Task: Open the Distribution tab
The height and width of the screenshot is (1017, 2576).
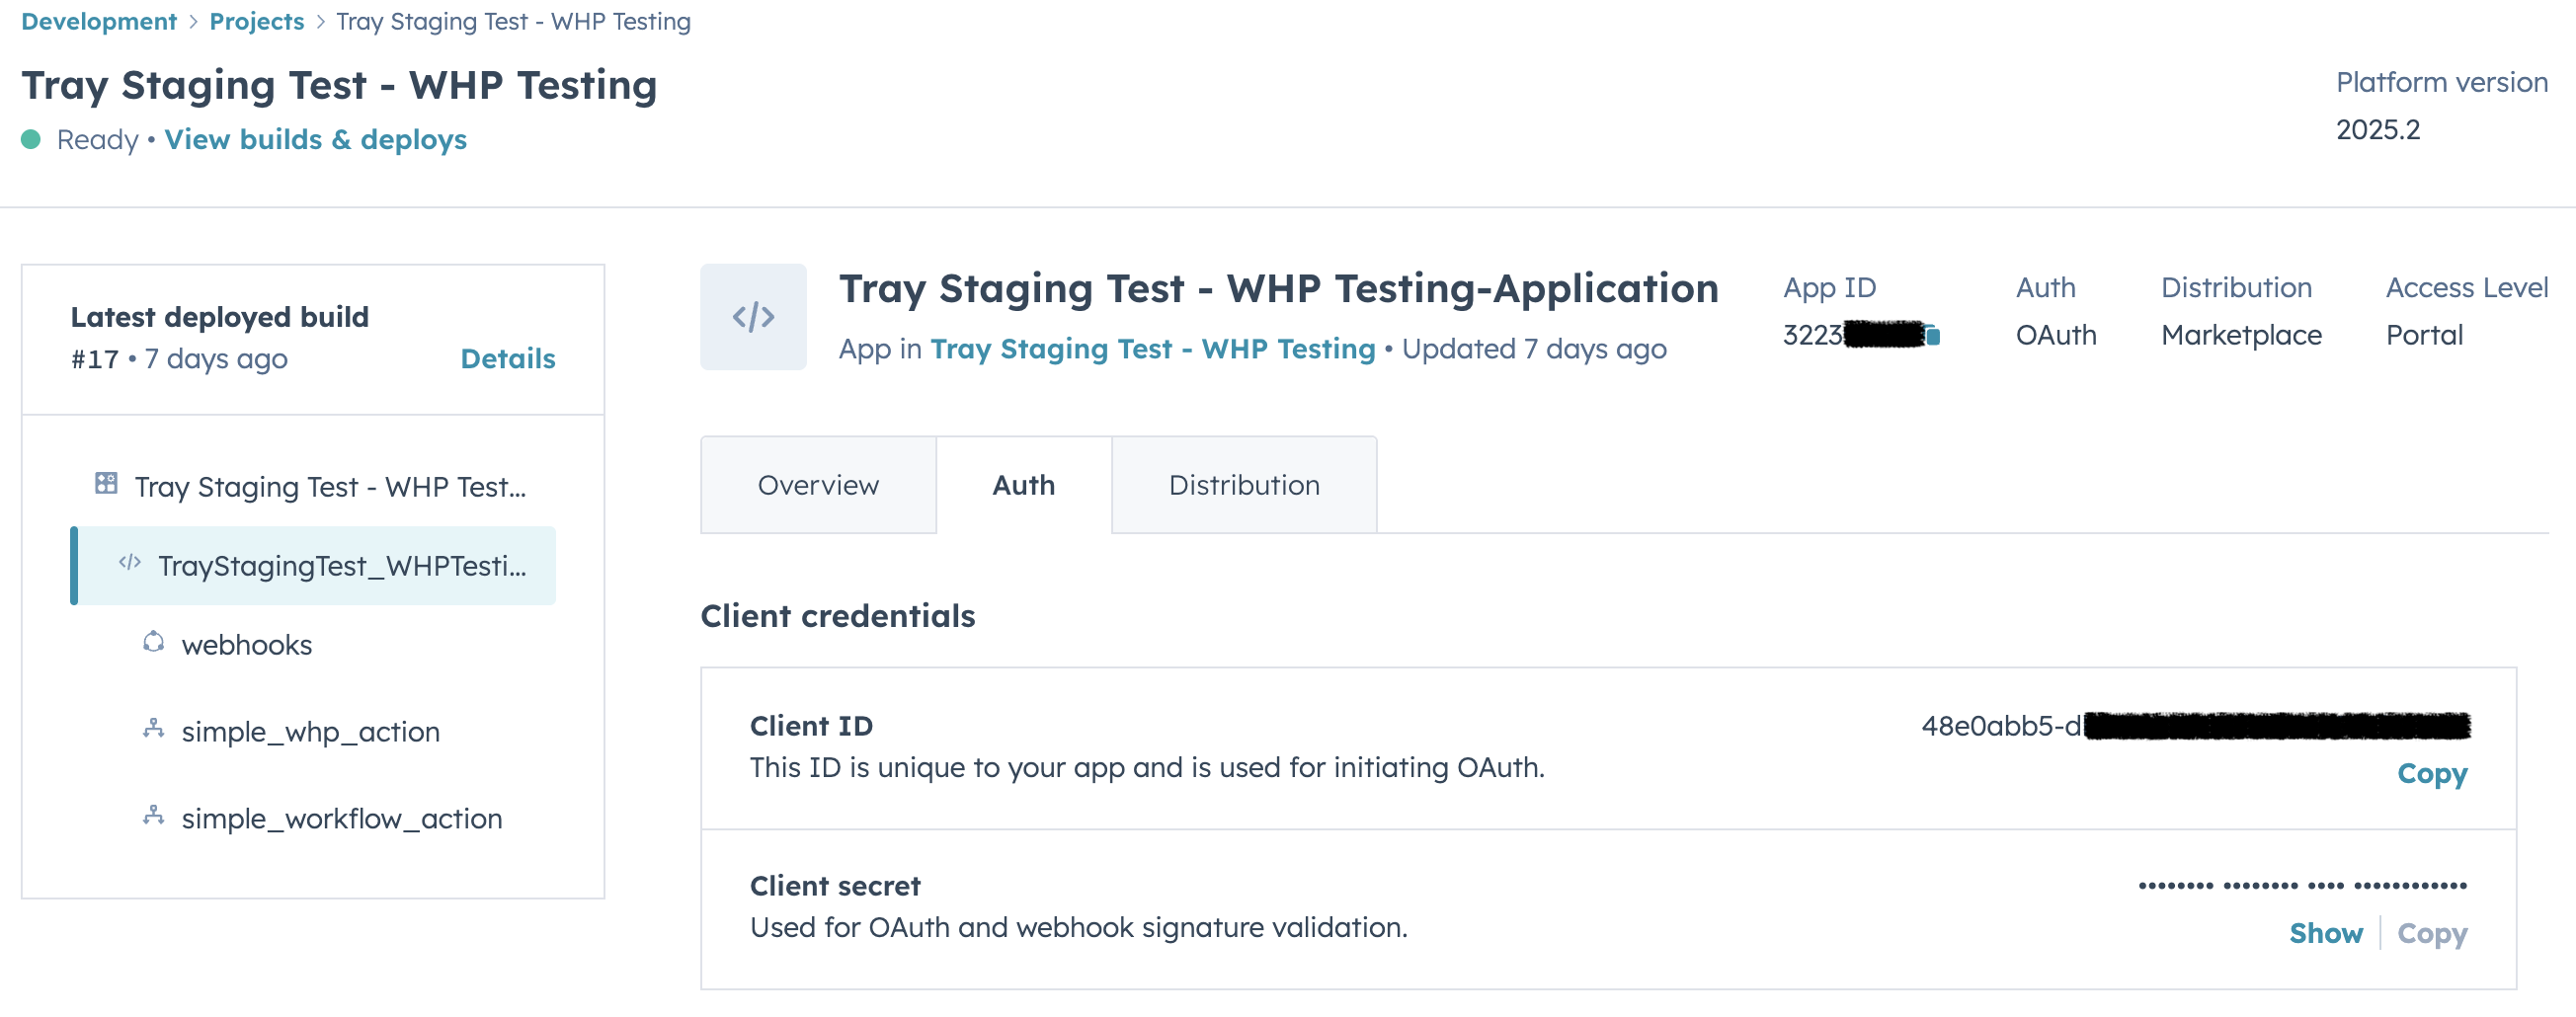Action: [1244, 485]
